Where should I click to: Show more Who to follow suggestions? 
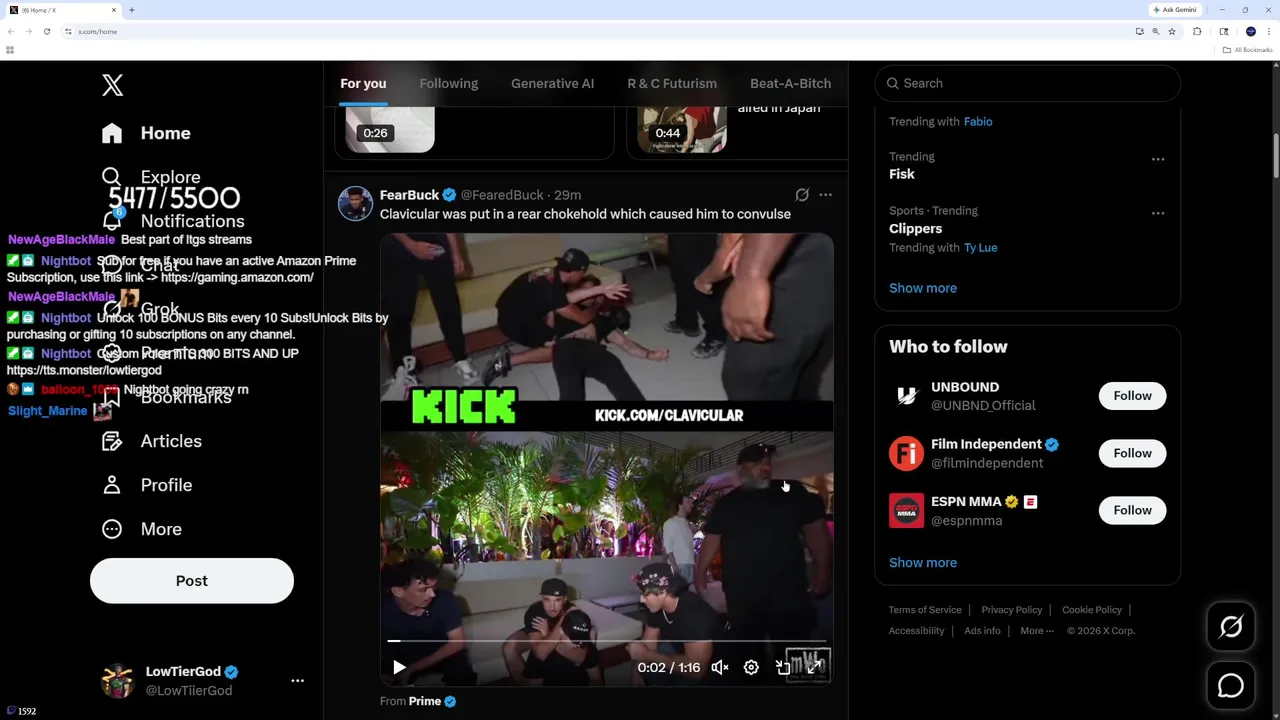(x=923, y=562)
